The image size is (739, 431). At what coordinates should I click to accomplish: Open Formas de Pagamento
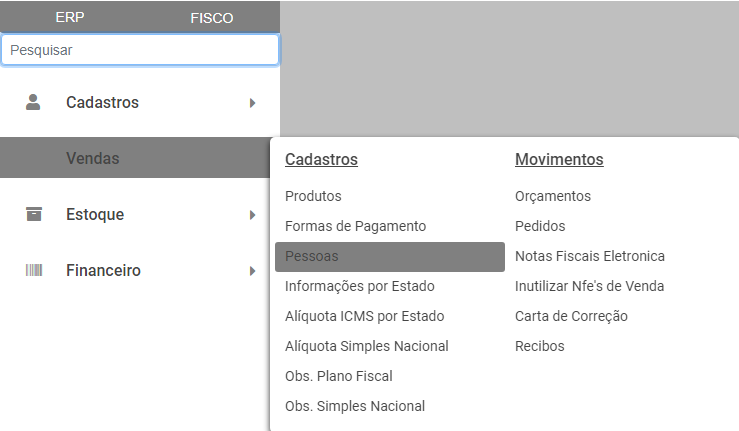[355, 226]
